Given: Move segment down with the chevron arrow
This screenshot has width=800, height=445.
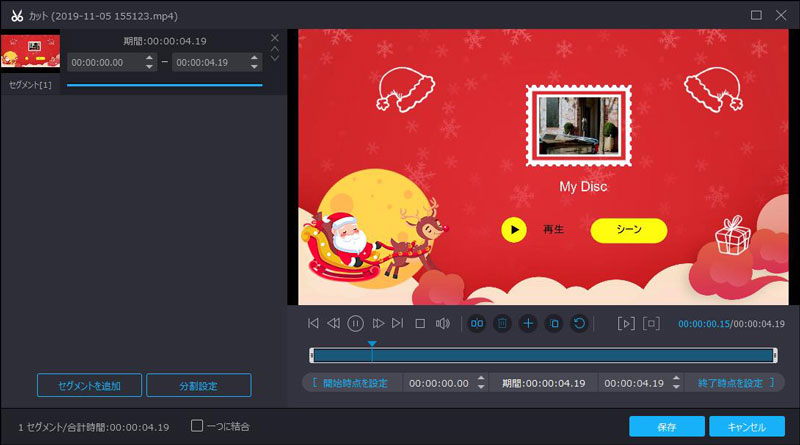Looking at the screenshot, I should point(275,59).
